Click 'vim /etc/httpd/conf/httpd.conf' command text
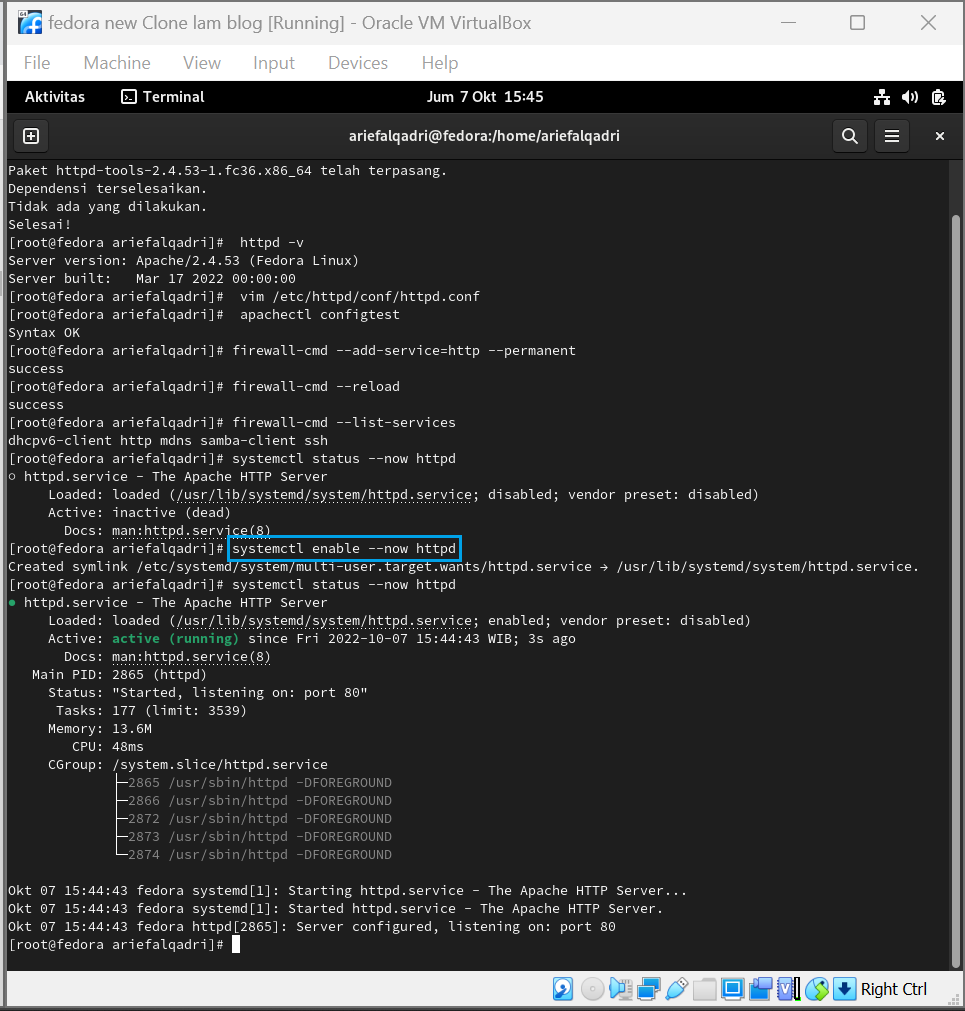Image resolution: width=965 pixels, height=1011 pixels. click(360, 297)
